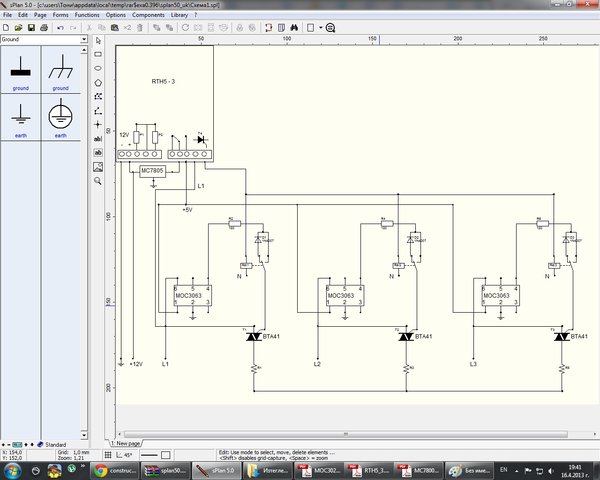Screen dimensions: 600x480
Task: Select the arrow pointer tool
Action: [98, 40]
